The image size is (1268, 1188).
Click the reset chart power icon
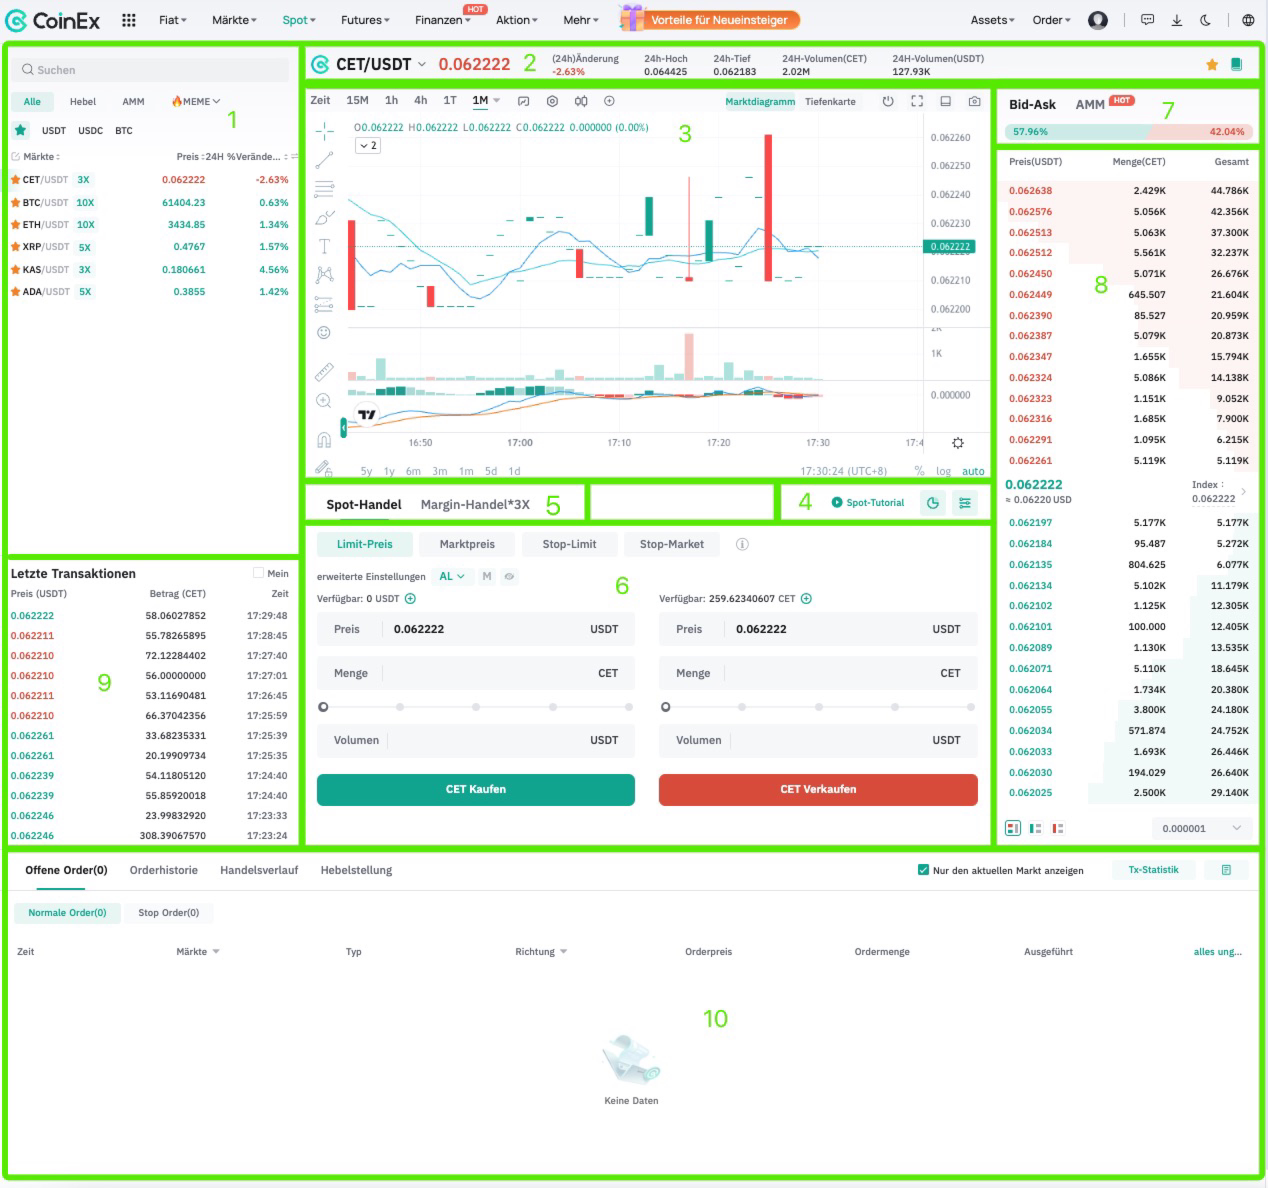tap(888, 101)
